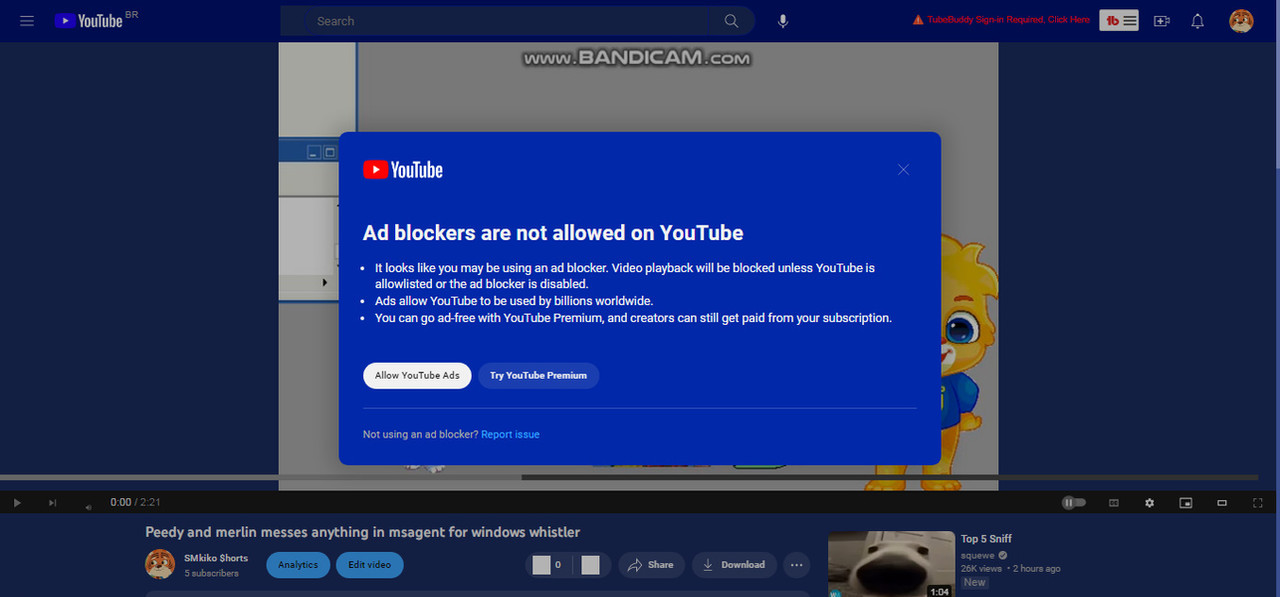The image size is (1280, 597).
Task: Click the video progress bar
Action: 629,477
